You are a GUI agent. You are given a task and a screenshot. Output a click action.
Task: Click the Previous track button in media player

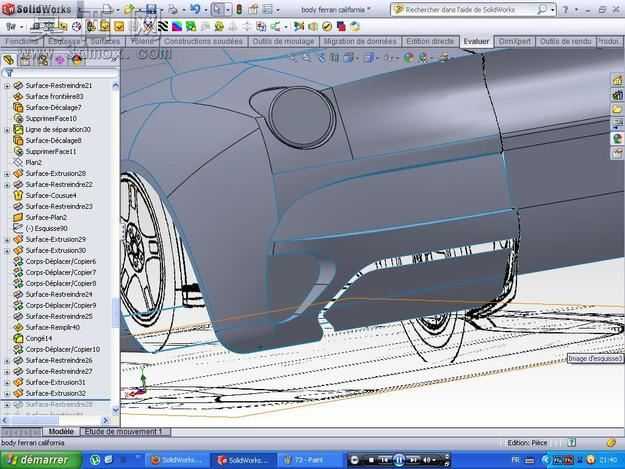pyautogui.click(x=384, y=460)
